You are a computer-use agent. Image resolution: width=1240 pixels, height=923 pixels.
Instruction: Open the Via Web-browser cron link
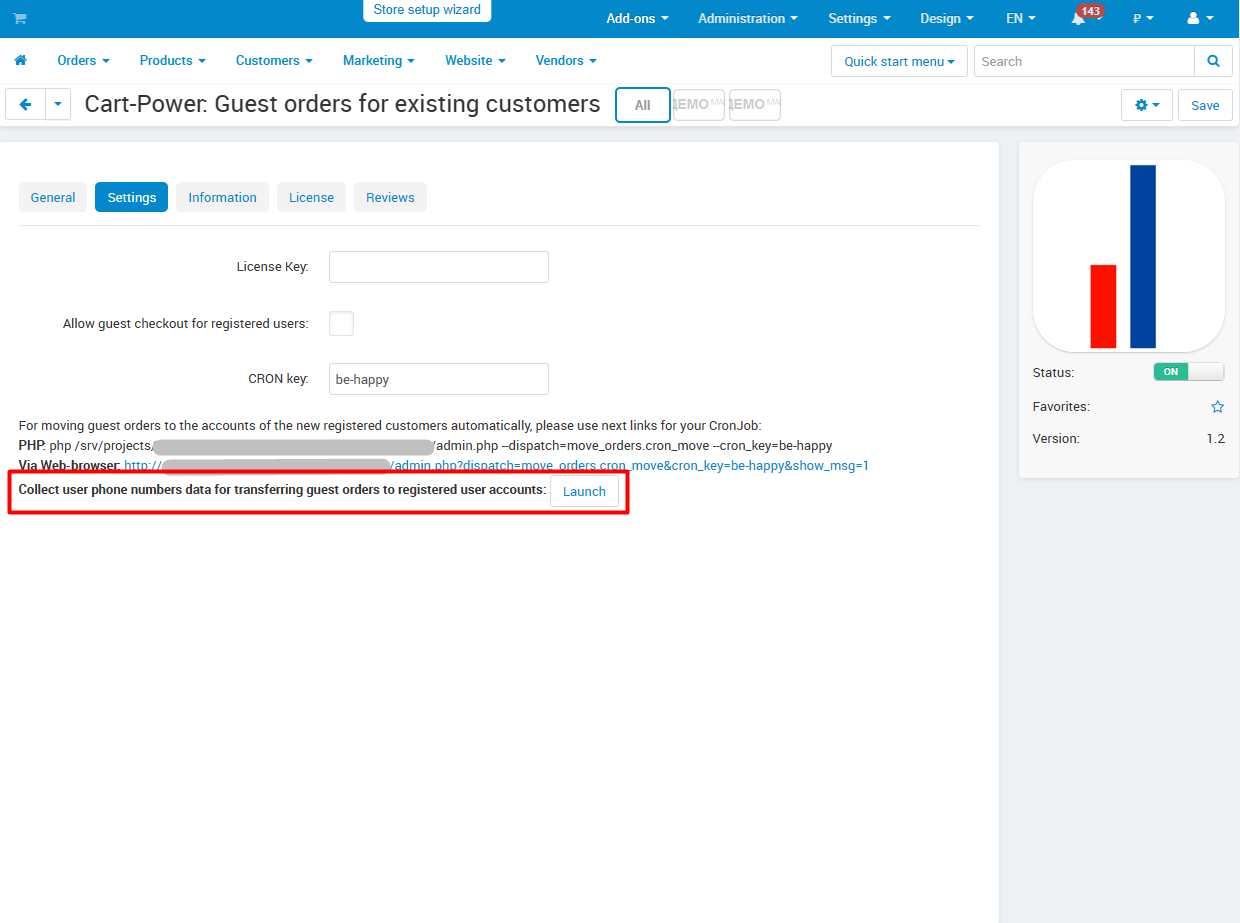point(497,465)
